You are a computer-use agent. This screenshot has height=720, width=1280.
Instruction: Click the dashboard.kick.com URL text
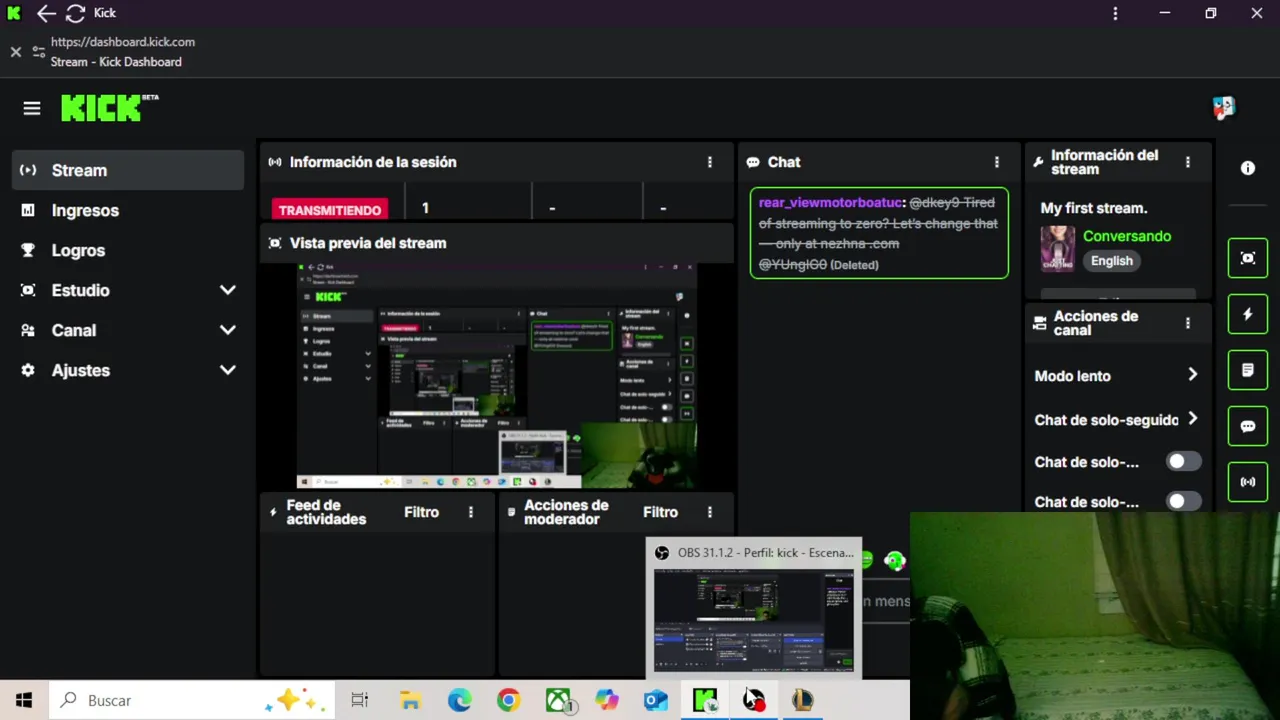coord(123,42)
